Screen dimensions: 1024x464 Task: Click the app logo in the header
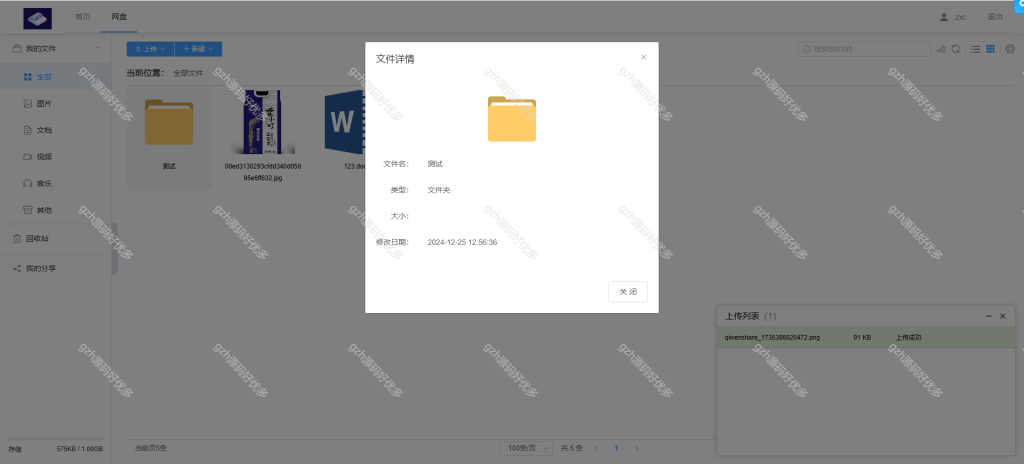[37, 18]
